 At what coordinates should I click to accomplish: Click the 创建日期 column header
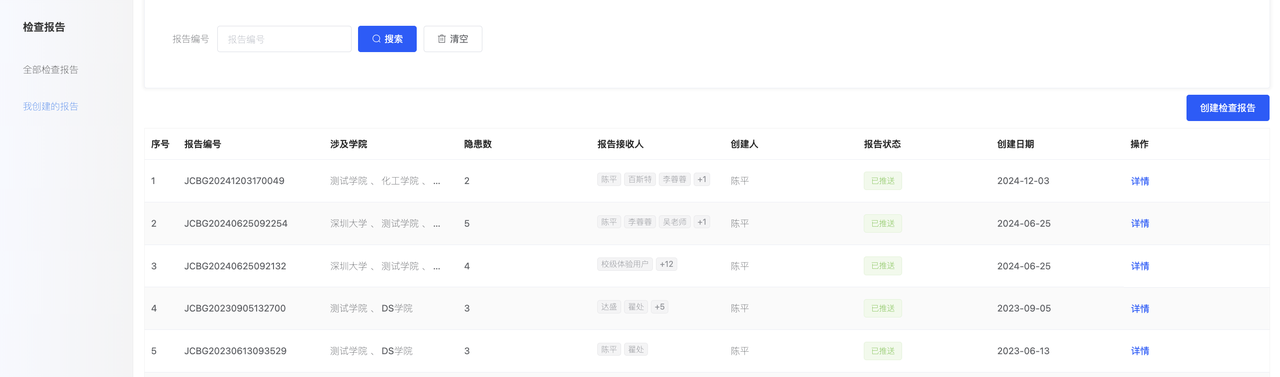pos(1016,144)
